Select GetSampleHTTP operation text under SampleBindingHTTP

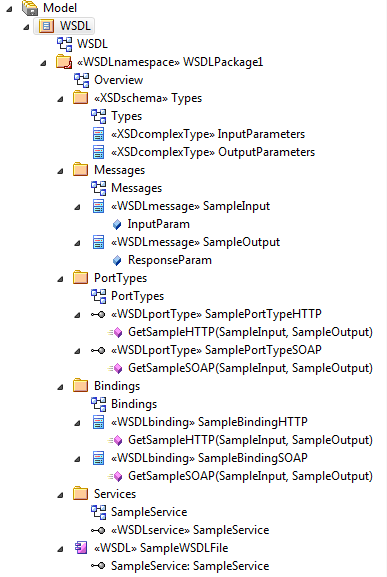250,440
